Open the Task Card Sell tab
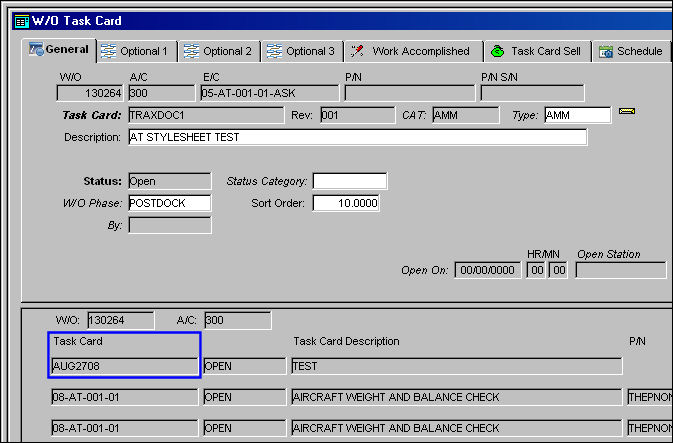Viewport: 673px width, 443px height. [538, 52]
